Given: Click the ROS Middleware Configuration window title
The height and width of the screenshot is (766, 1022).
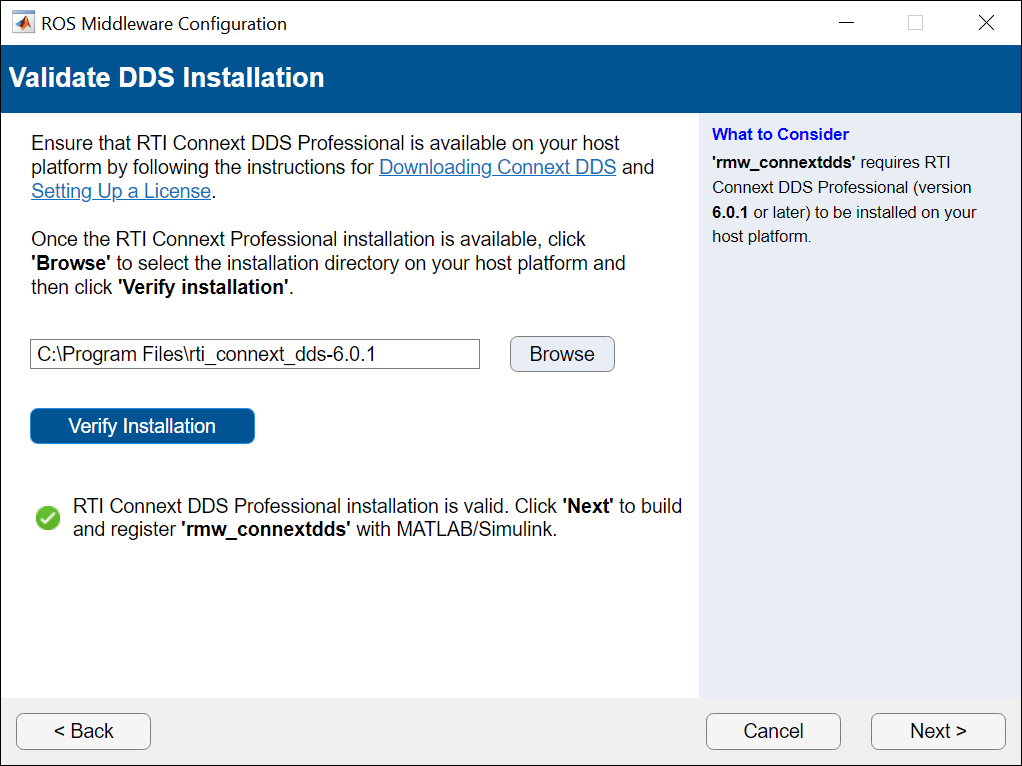Looking at the screenshot, I should click(164, 23).
